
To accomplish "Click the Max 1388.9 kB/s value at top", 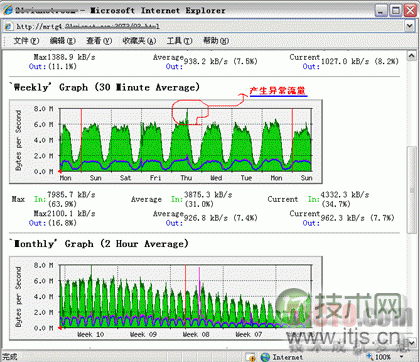I will click(x=71, y=61).
